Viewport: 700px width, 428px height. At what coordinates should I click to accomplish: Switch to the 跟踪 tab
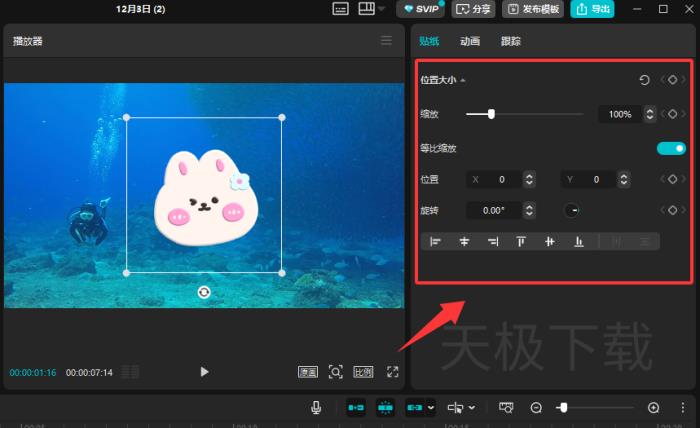(x=510, y=41)
